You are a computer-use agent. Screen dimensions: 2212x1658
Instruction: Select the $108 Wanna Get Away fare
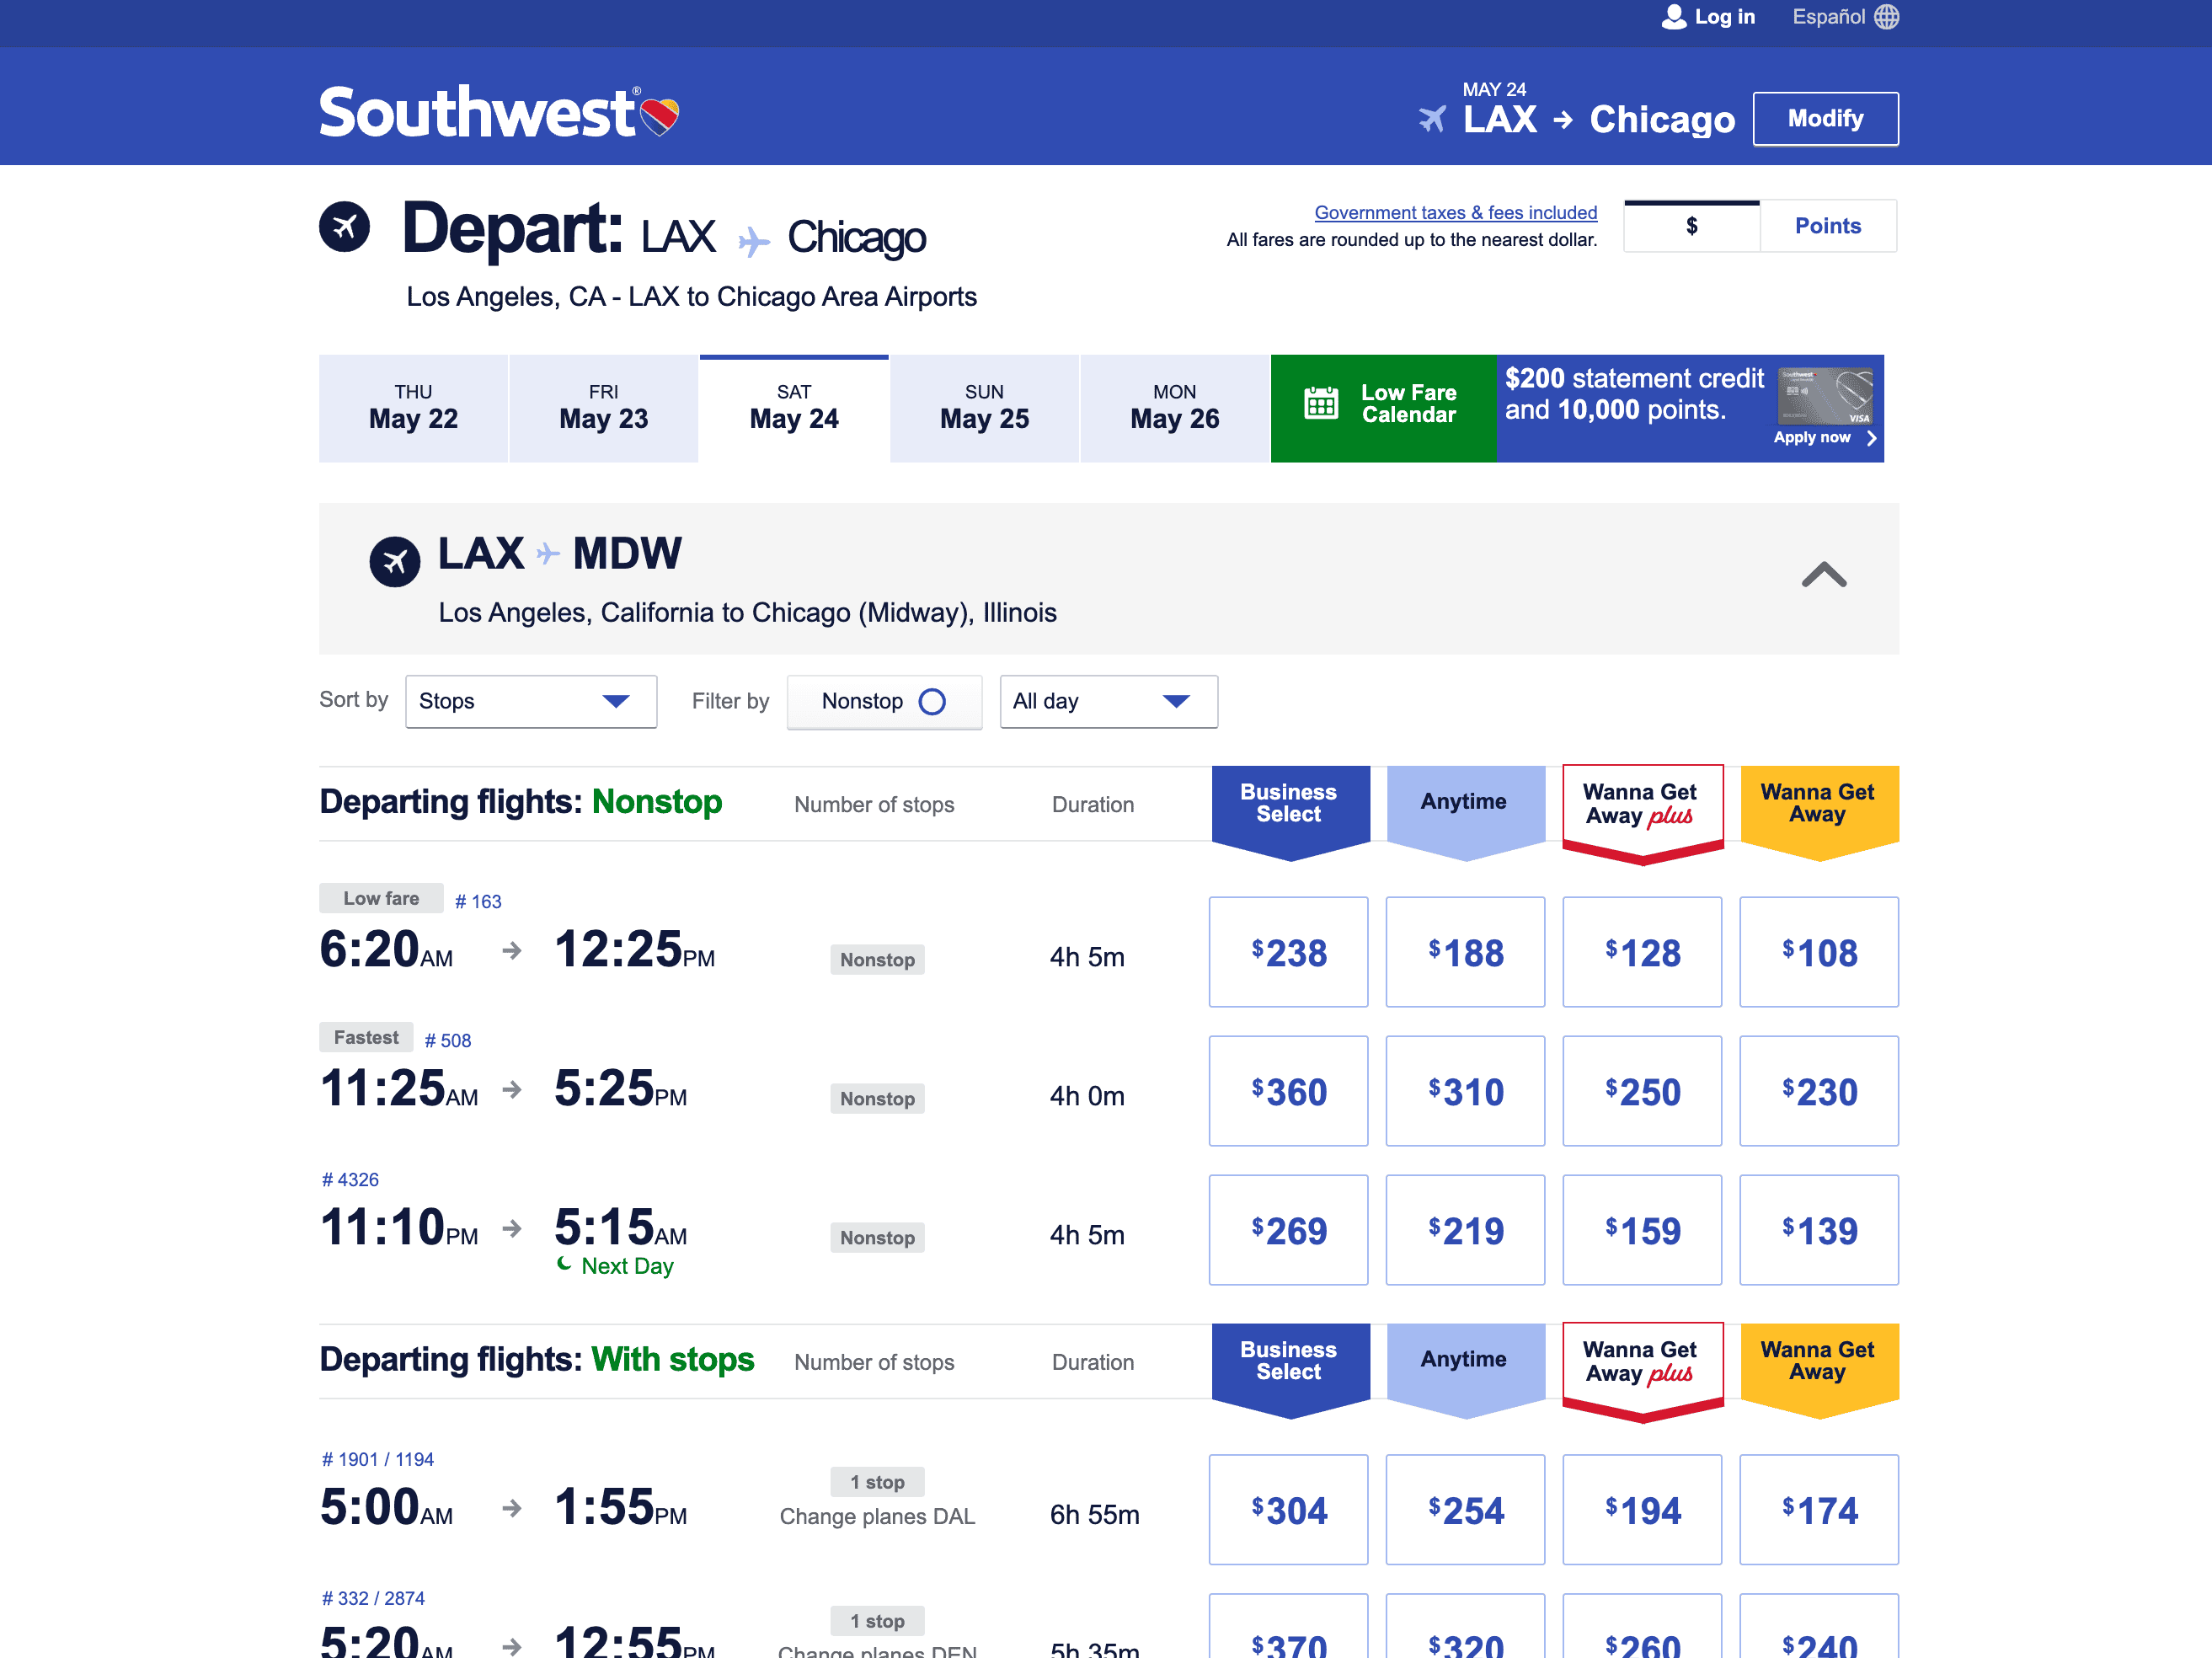click(x=1819, y=952)
